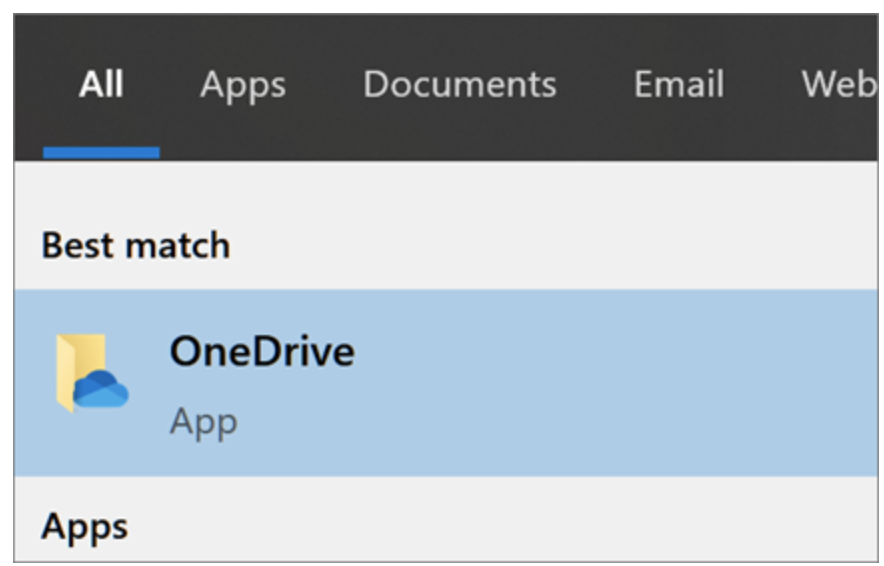Click the 'App' label under OneDrive
884x566 pixels.
[x=203, y=421]
